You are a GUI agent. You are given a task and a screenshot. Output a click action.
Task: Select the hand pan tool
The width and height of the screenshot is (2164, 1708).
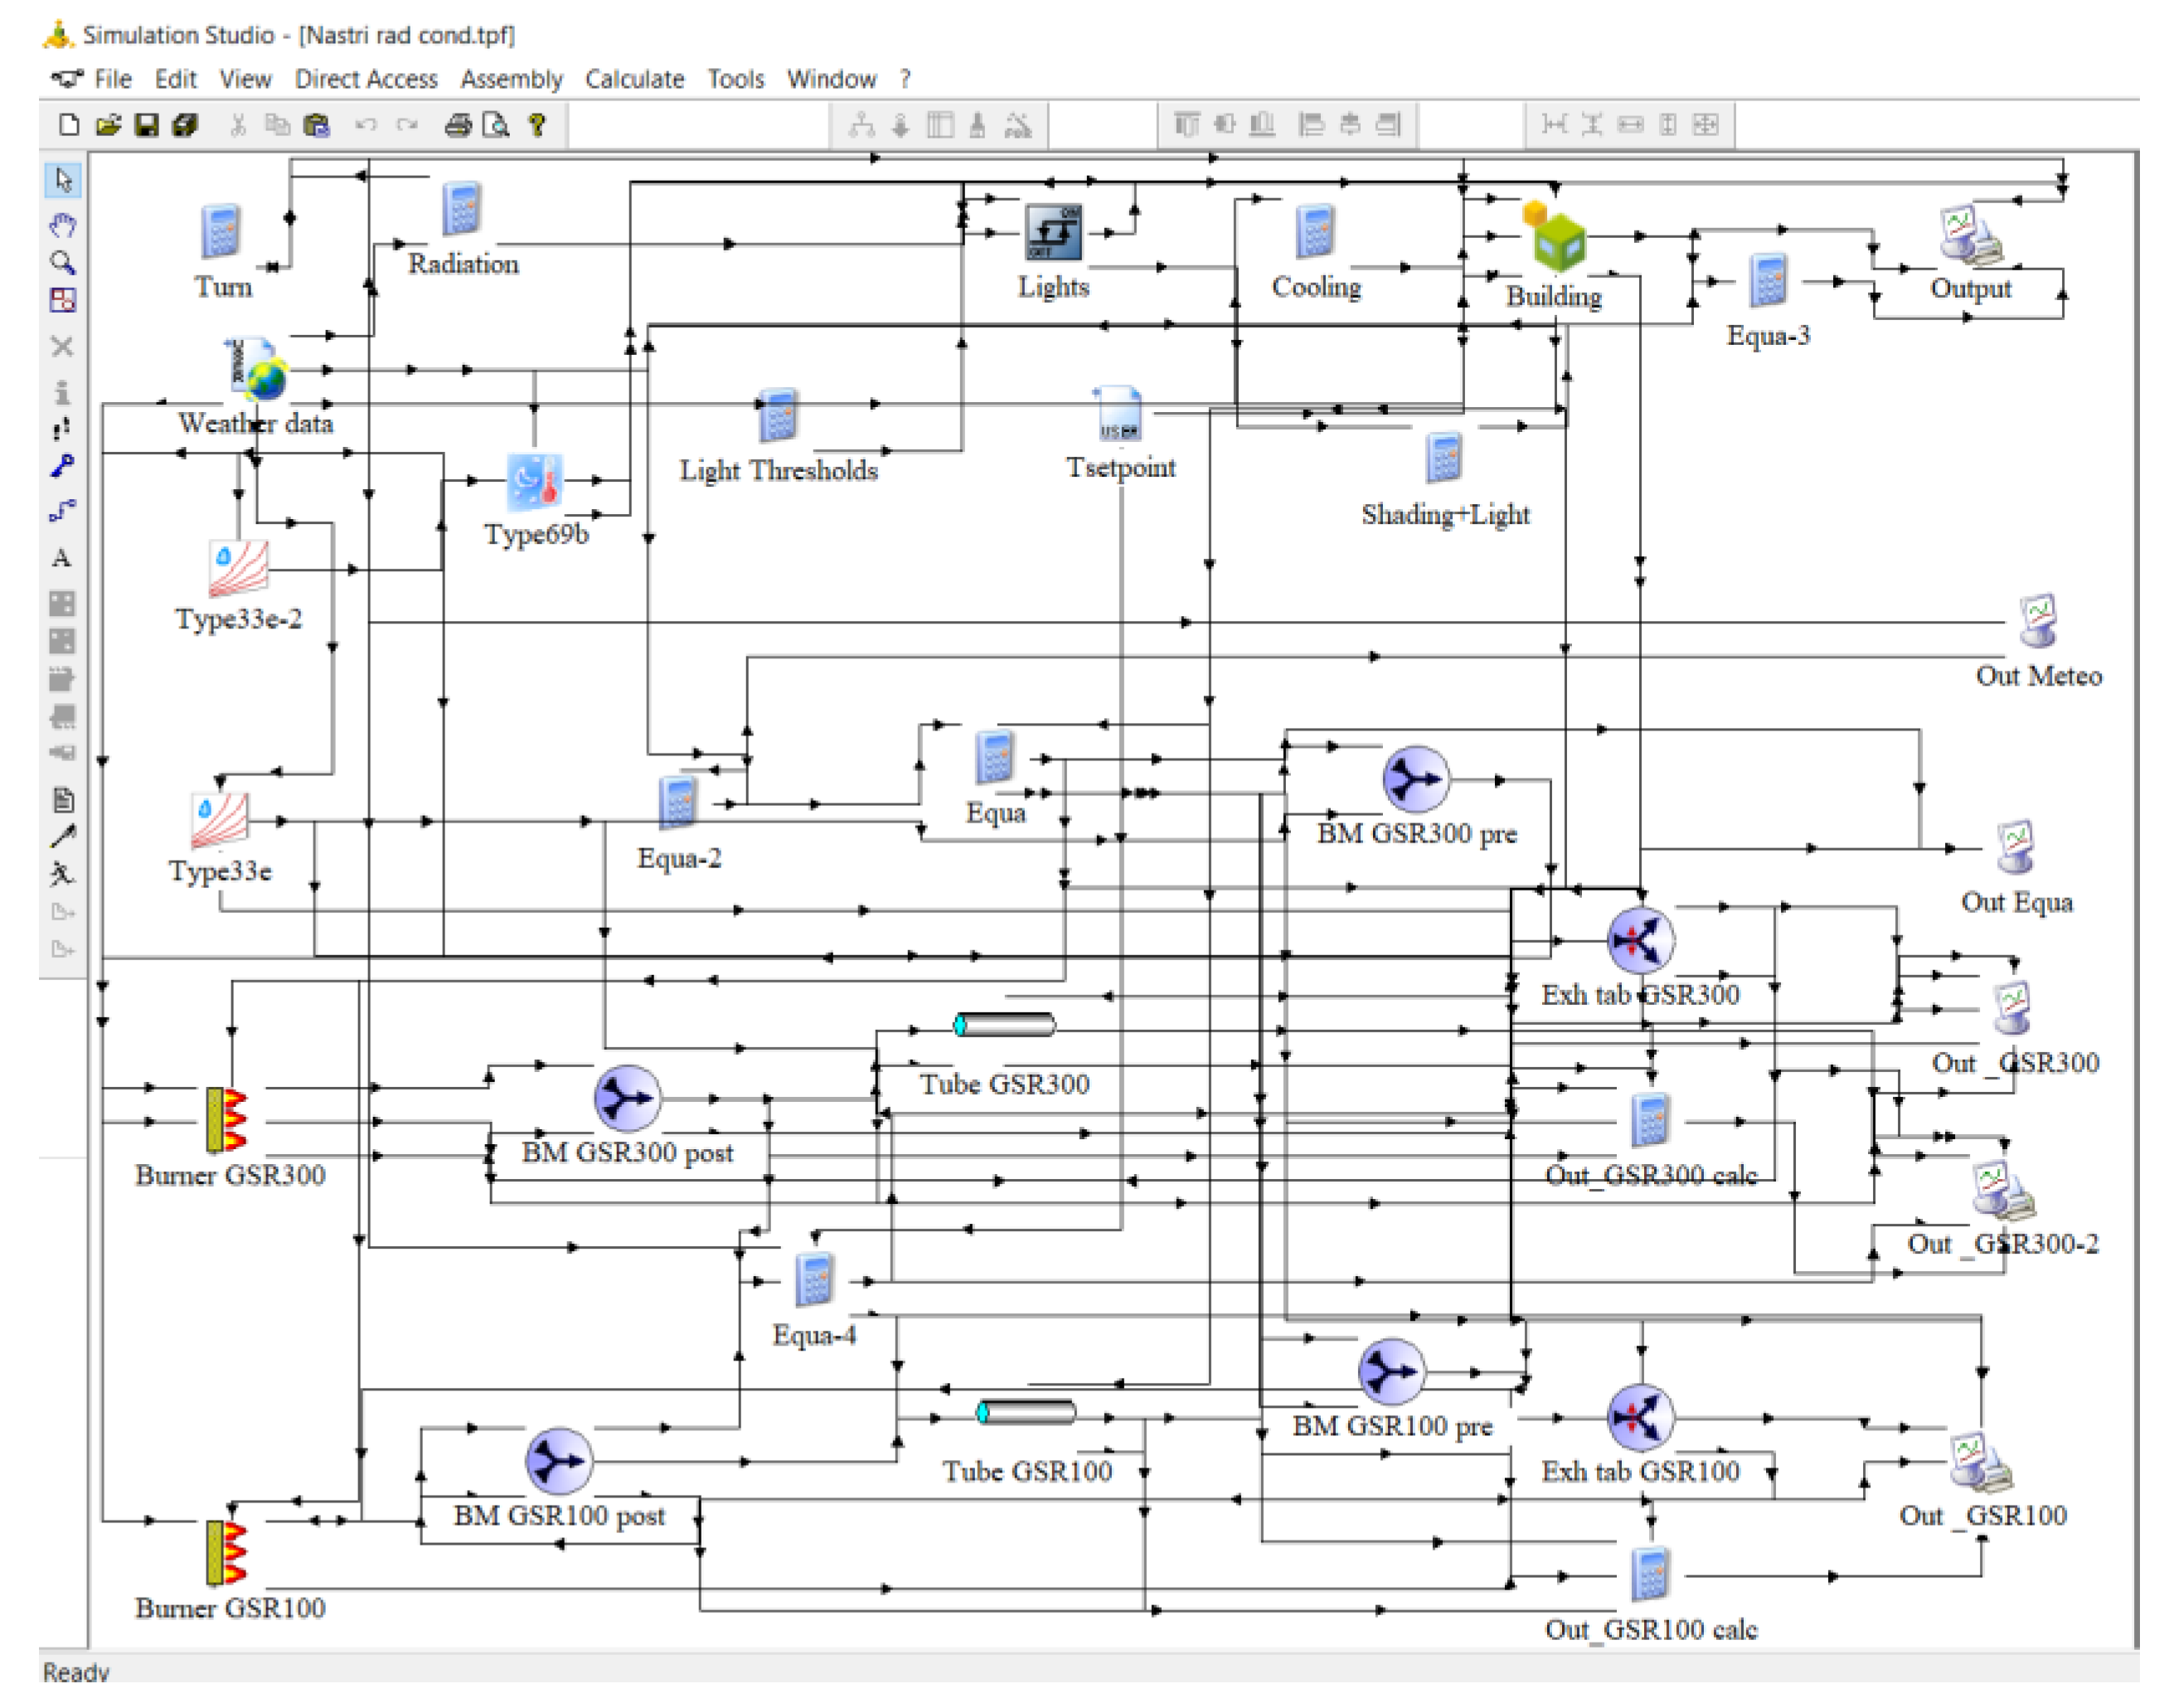(x=63, y=224)
